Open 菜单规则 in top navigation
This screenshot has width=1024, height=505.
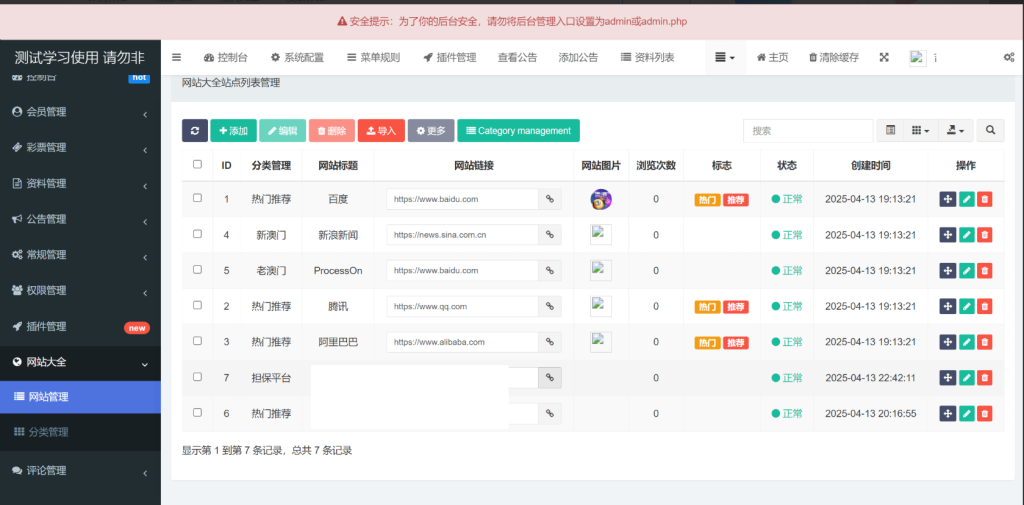[374, 57]
